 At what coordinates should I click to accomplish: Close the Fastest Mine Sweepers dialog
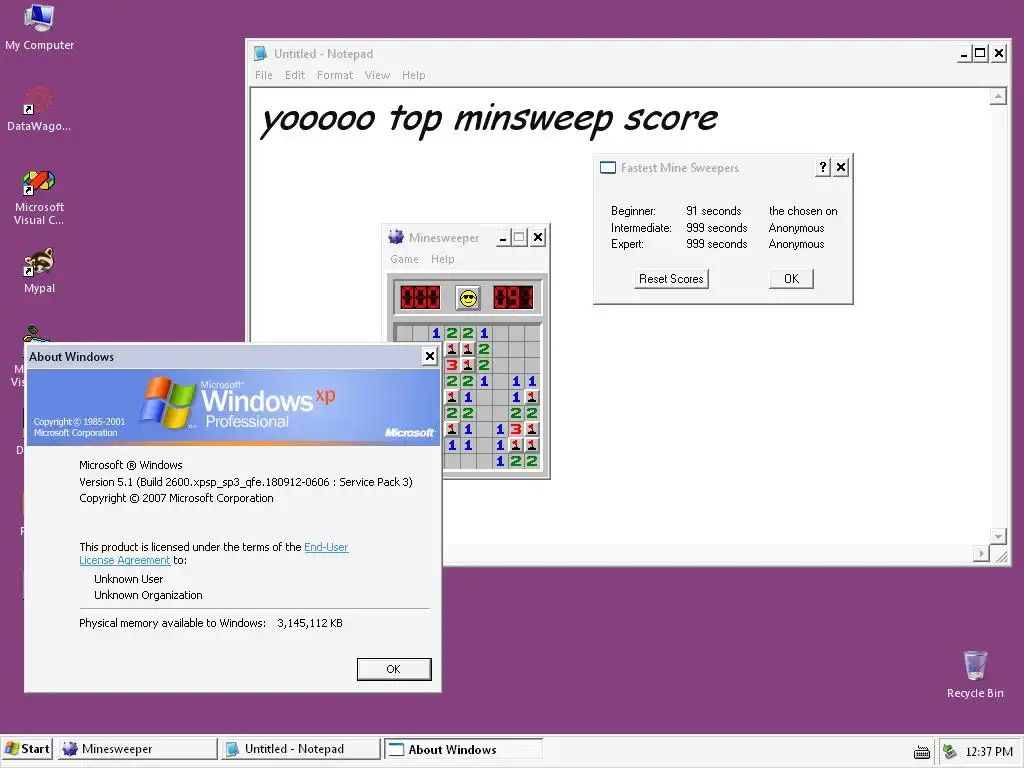[x=841, y=168]
